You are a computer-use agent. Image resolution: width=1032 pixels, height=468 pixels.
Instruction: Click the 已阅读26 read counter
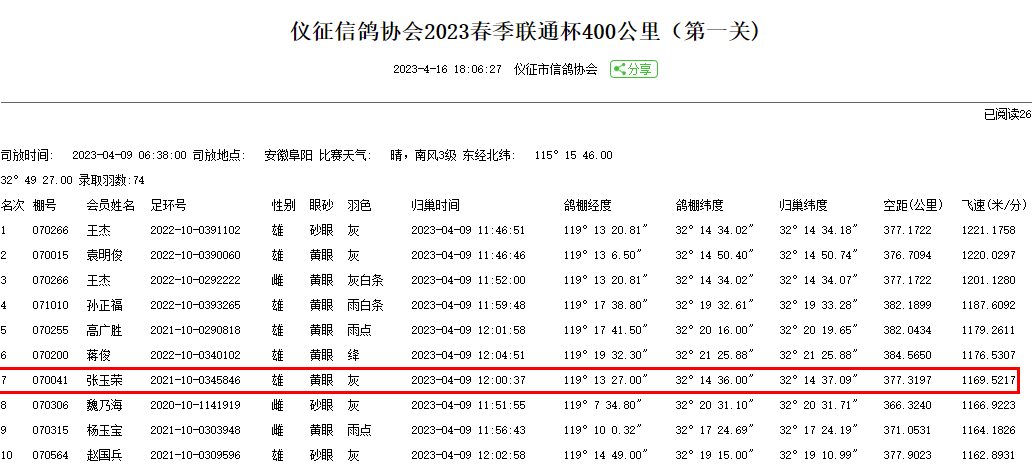pos(1007,115)
